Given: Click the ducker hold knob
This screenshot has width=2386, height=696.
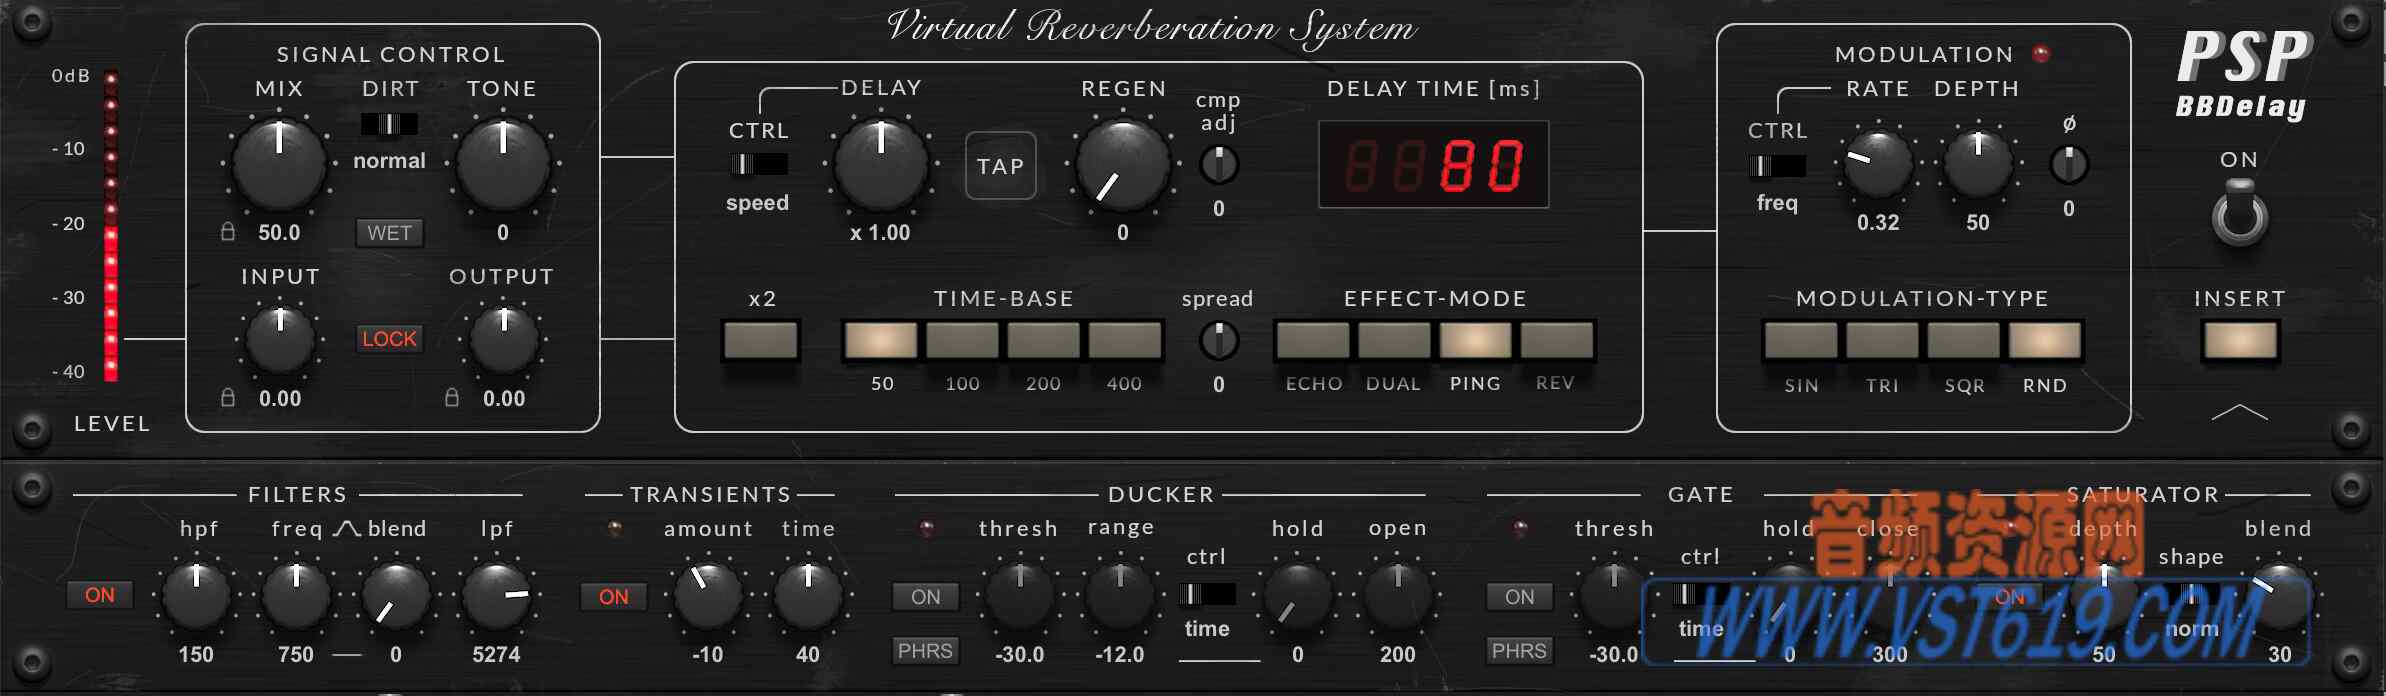Looking at the screenshot, I should click(x=1298, y=596).
